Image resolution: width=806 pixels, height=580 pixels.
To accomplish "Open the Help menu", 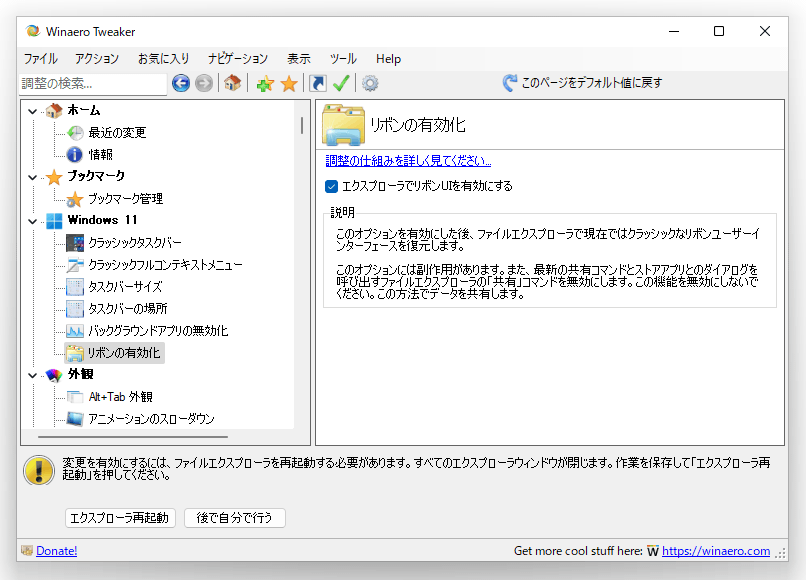I will [x=388, y=59].
